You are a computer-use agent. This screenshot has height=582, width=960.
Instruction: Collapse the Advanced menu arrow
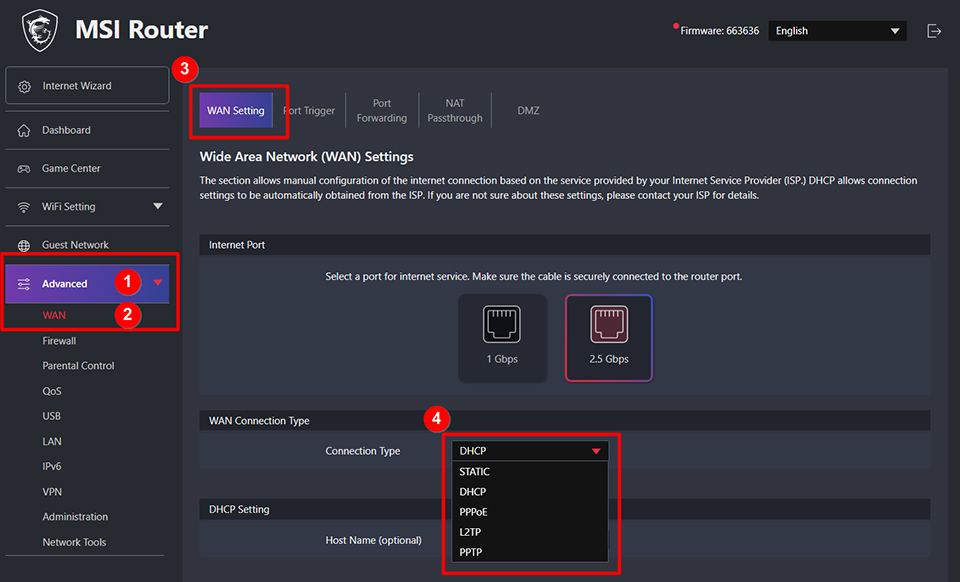point(157,283)
